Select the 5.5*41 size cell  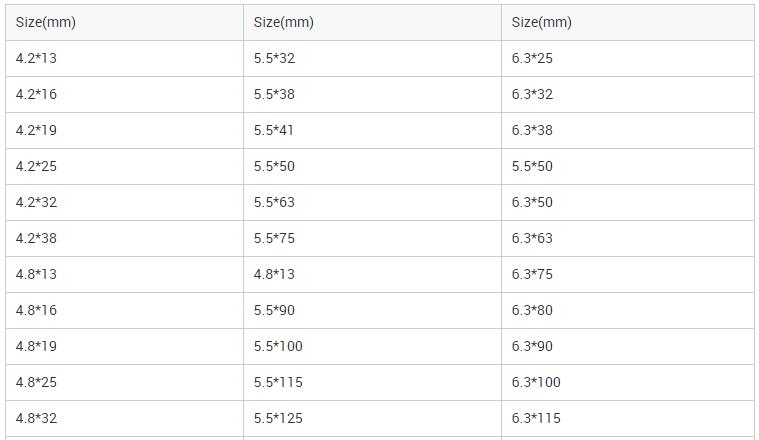(372, 131)
